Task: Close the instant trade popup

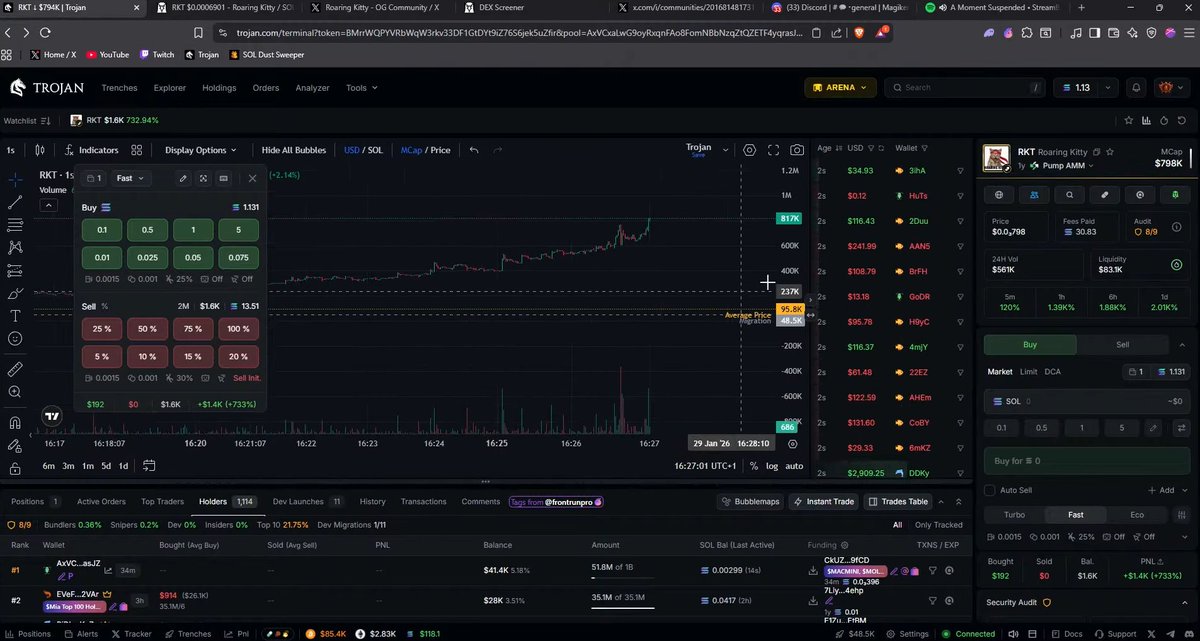Action: pos(252,178)
